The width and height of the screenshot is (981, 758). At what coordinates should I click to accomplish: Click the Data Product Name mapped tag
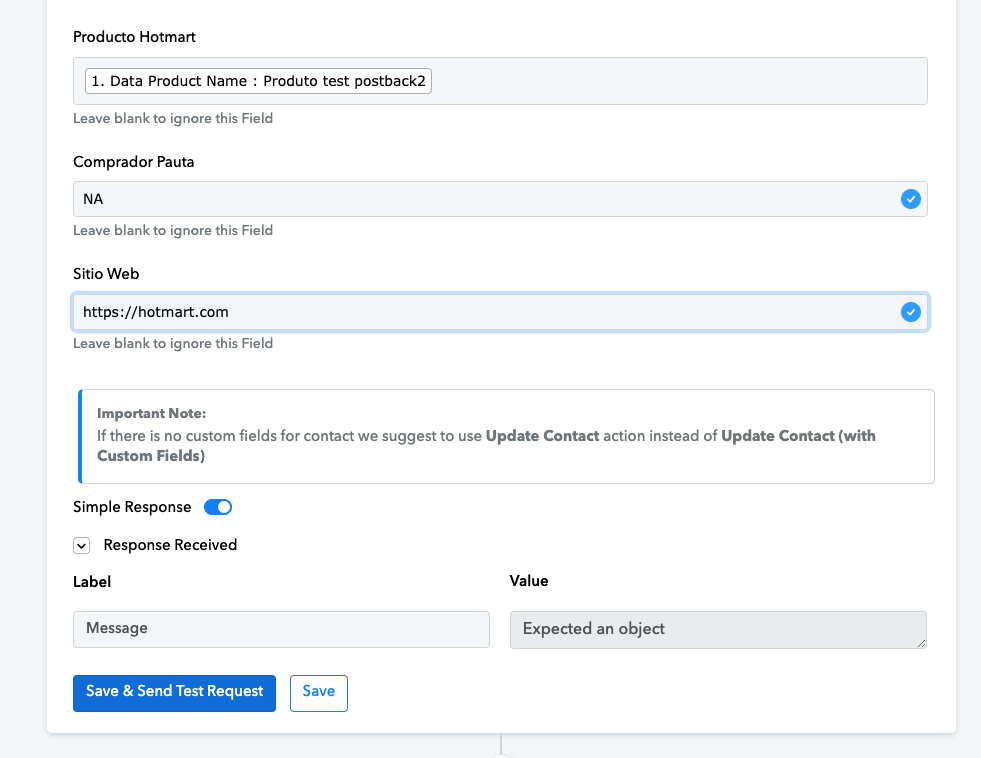[x=258, y=81]
